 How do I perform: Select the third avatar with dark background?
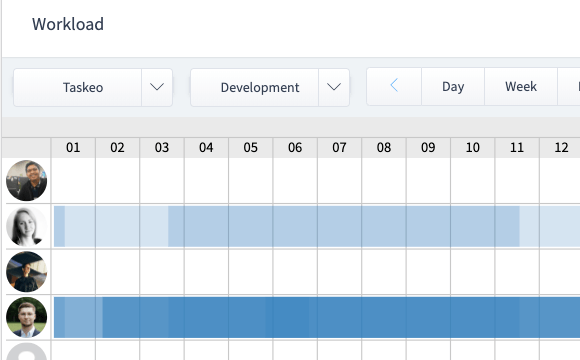[x=27, y=272]
